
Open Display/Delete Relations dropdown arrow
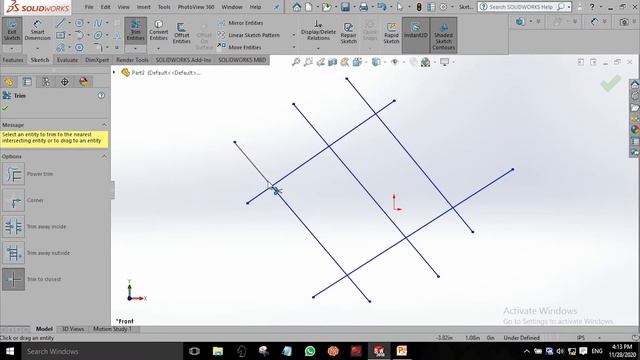click(x=318, y=49)
